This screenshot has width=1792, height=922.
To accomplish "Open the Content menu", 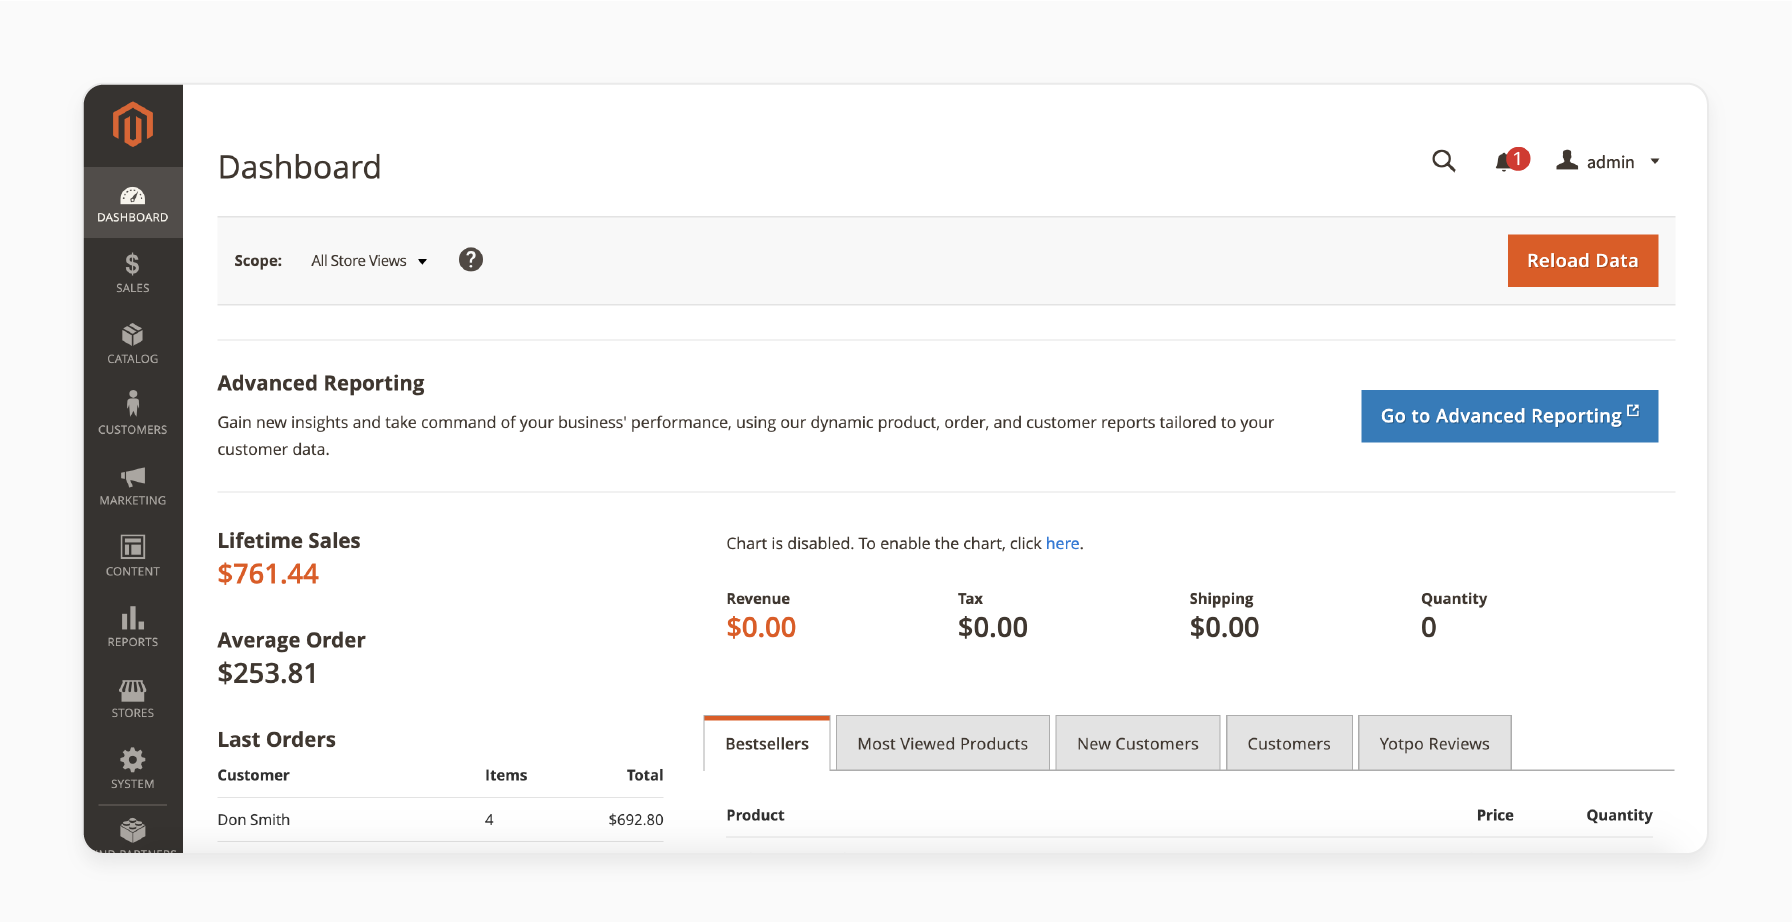I will point(133,557).
